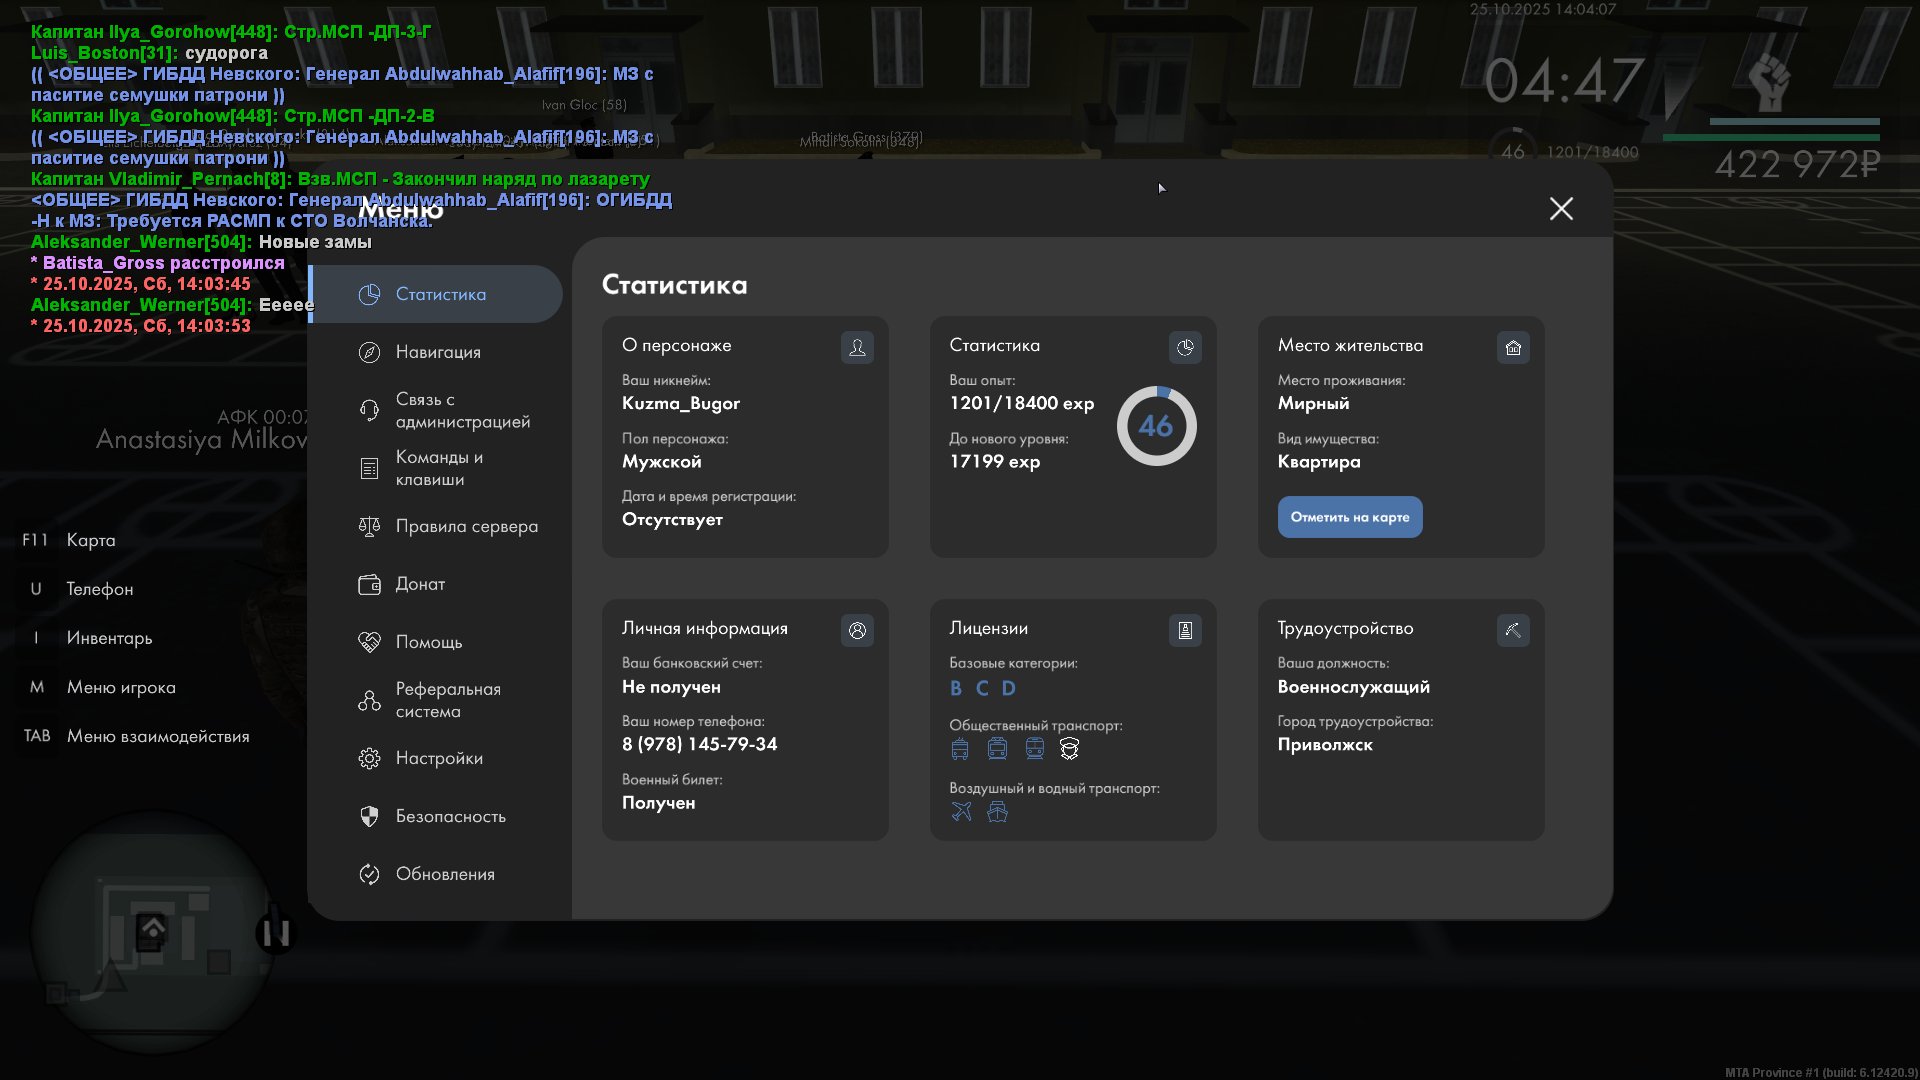Click the character profile icon in О персонаже card
The height and width of the screenshot is (1080, 1920).
click(857, 347)
